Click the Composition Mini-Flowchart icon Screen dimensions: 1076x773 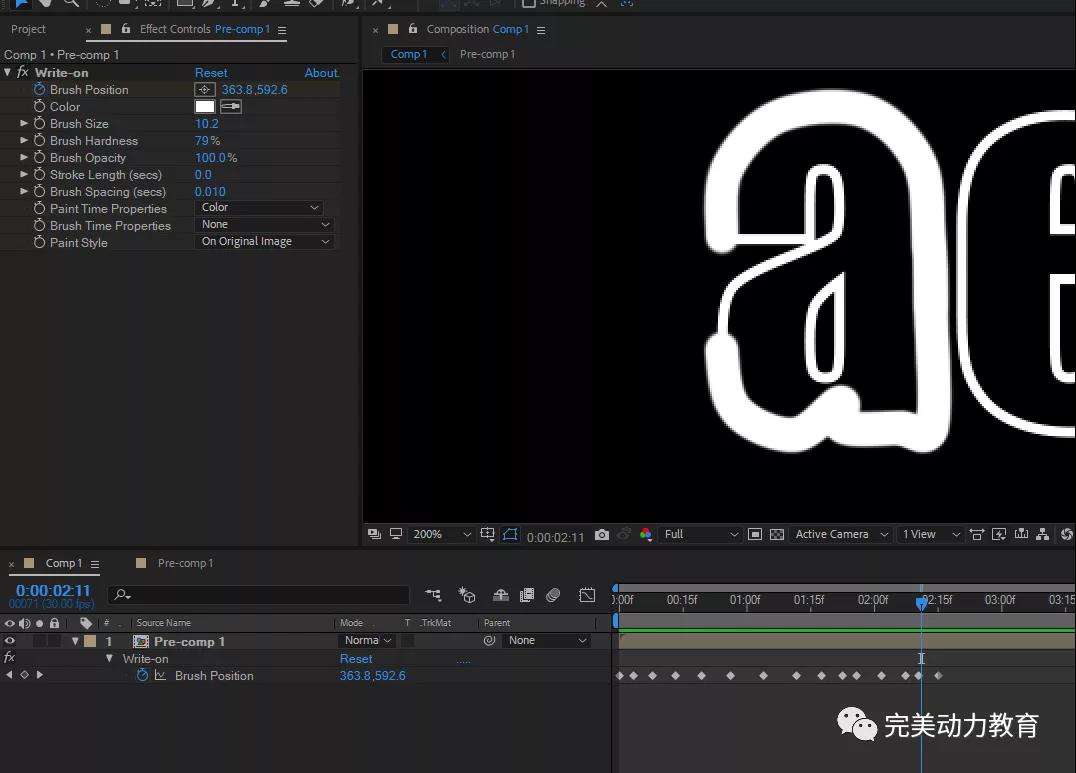(433, 595)
